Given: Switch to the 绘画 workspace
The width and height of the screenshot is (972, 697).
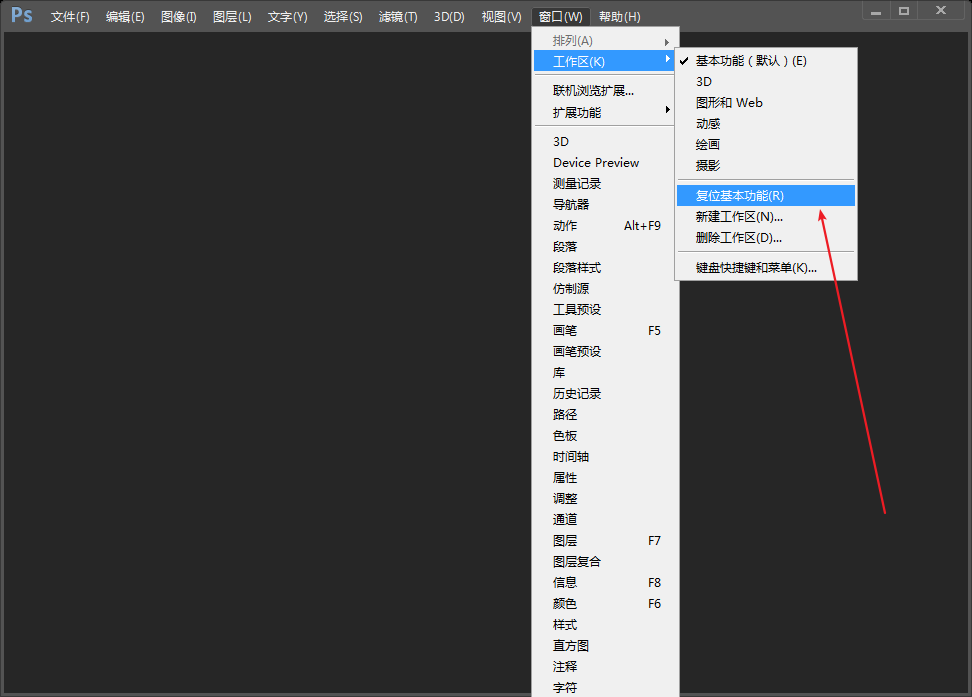Looking at the screenshot, I should [x=705, y=144].
